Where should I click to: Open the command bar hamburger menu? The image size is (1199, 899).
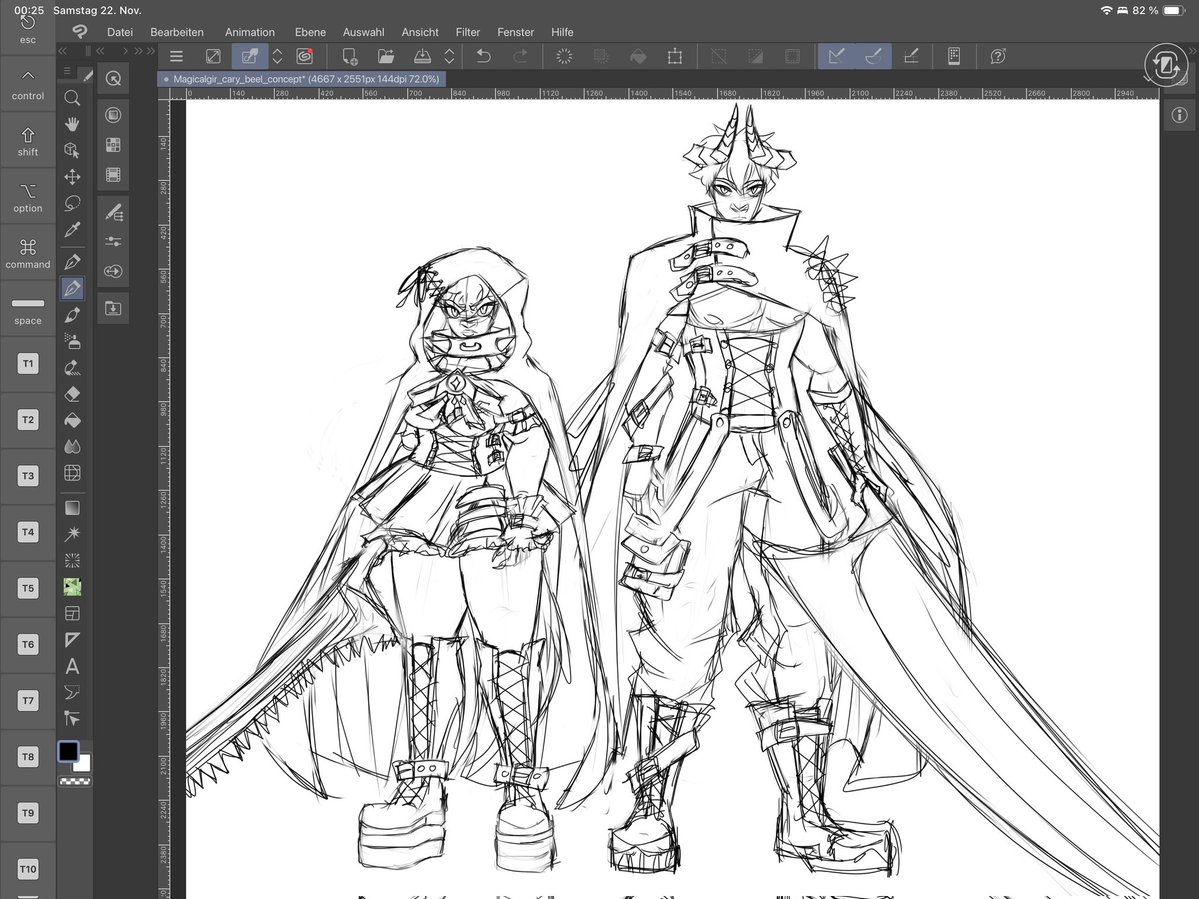click(x=176, y=56)
